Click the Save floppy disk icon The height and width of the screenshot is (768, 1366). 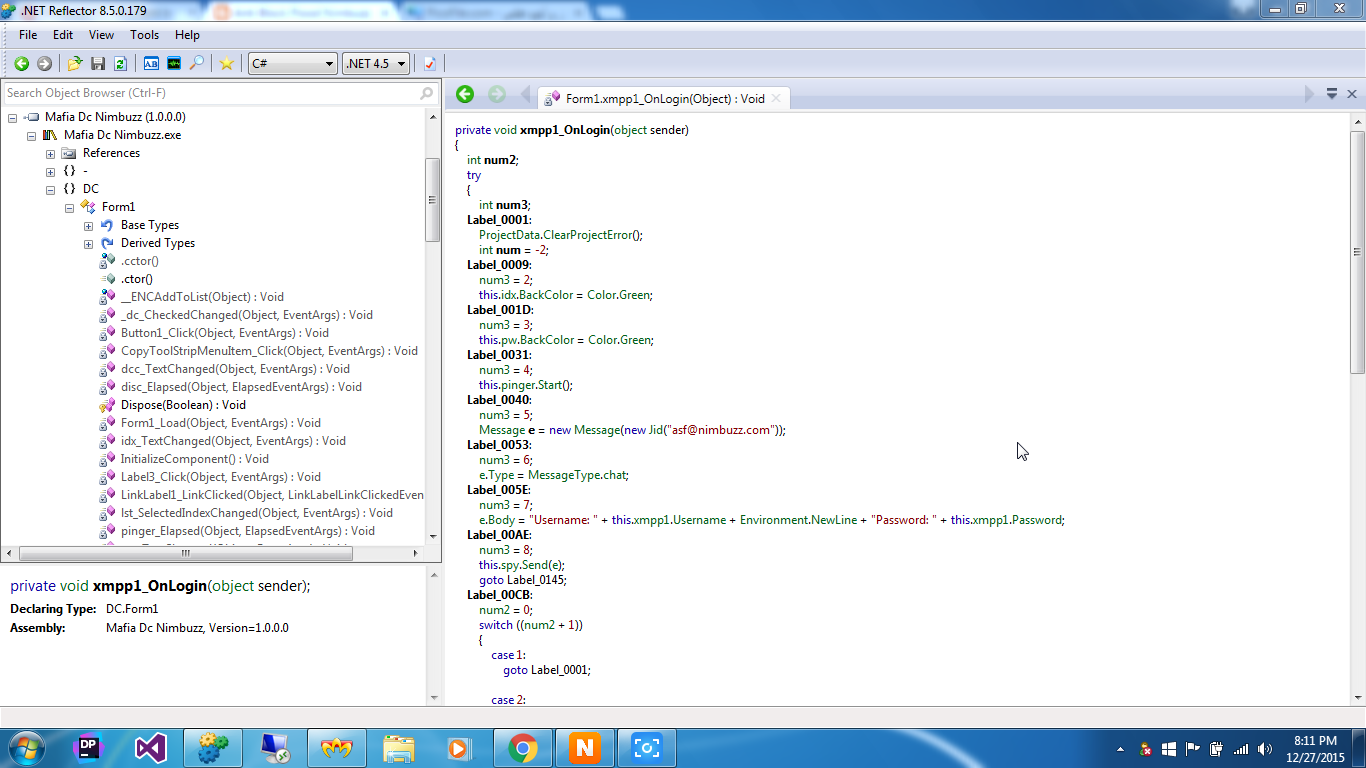98,63
